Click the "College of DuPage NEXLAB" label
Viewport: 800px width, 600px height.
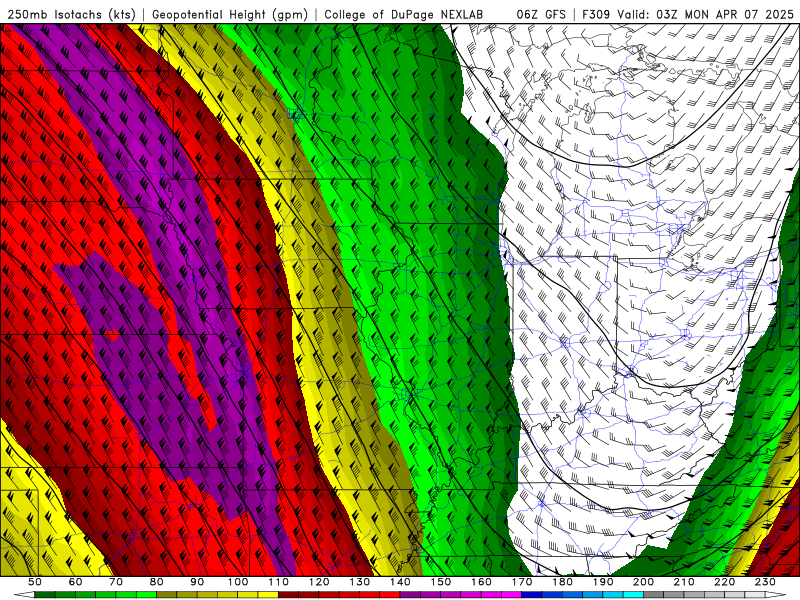click(404, 15)
